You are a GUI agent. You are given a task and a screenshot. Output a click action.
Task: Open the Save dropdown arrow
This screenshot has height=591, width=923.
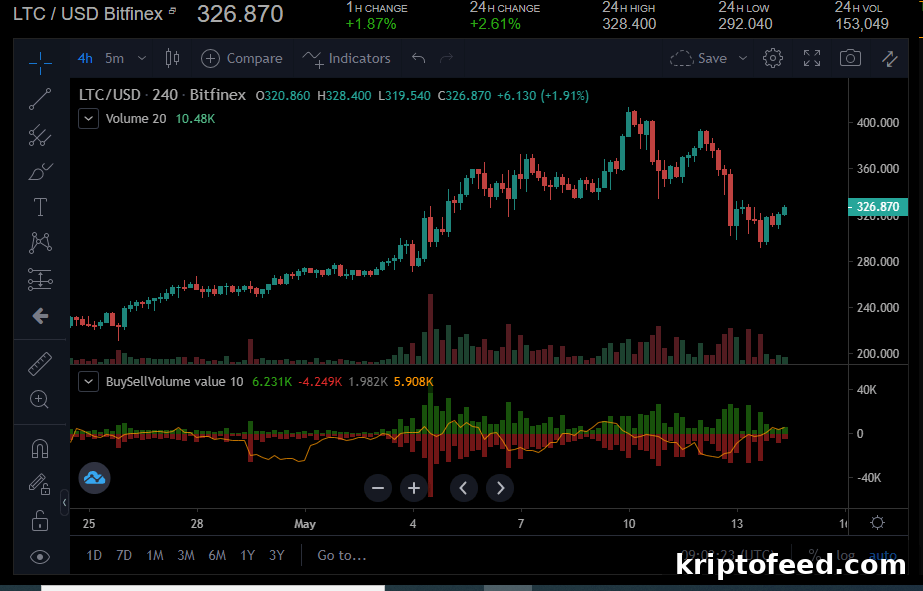coord(743,58)
